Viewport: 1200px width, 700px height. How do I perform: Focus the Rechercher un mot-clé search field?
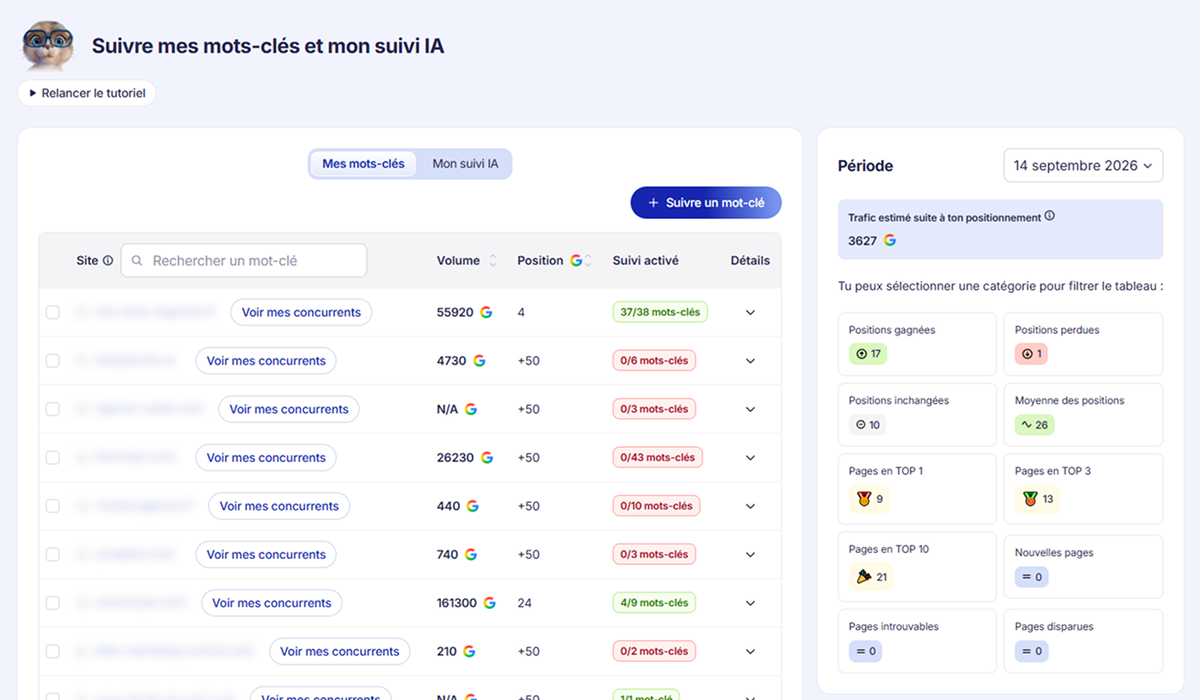(x=244, y=261)
